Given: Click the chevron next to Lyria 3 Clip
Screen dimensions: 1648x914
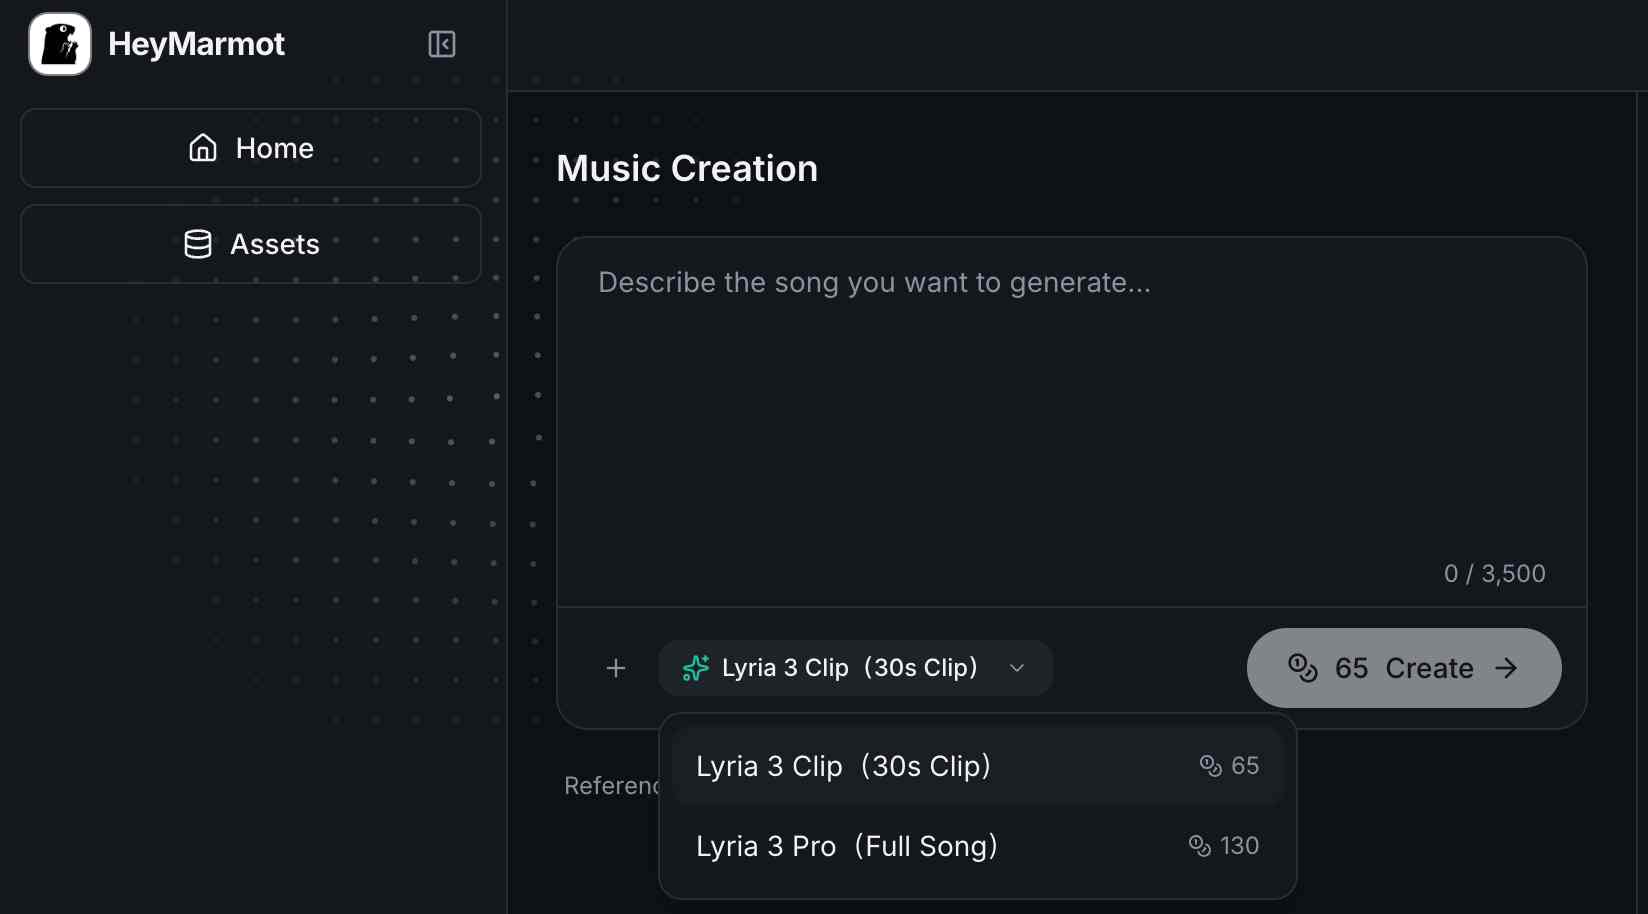Looking at the screenshot, I should tap(1017, 668).
